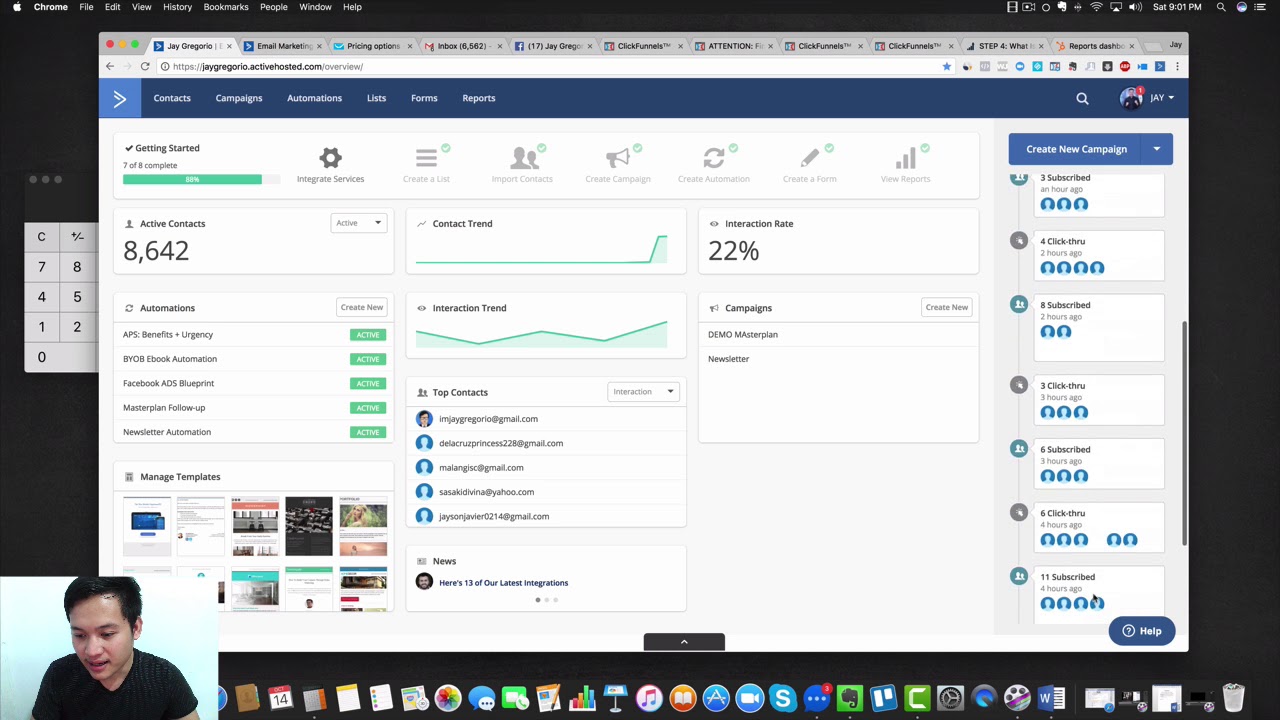Click the Create a Form pencil icon
This screenshot has width=1280, height=720.
[809, 158]
